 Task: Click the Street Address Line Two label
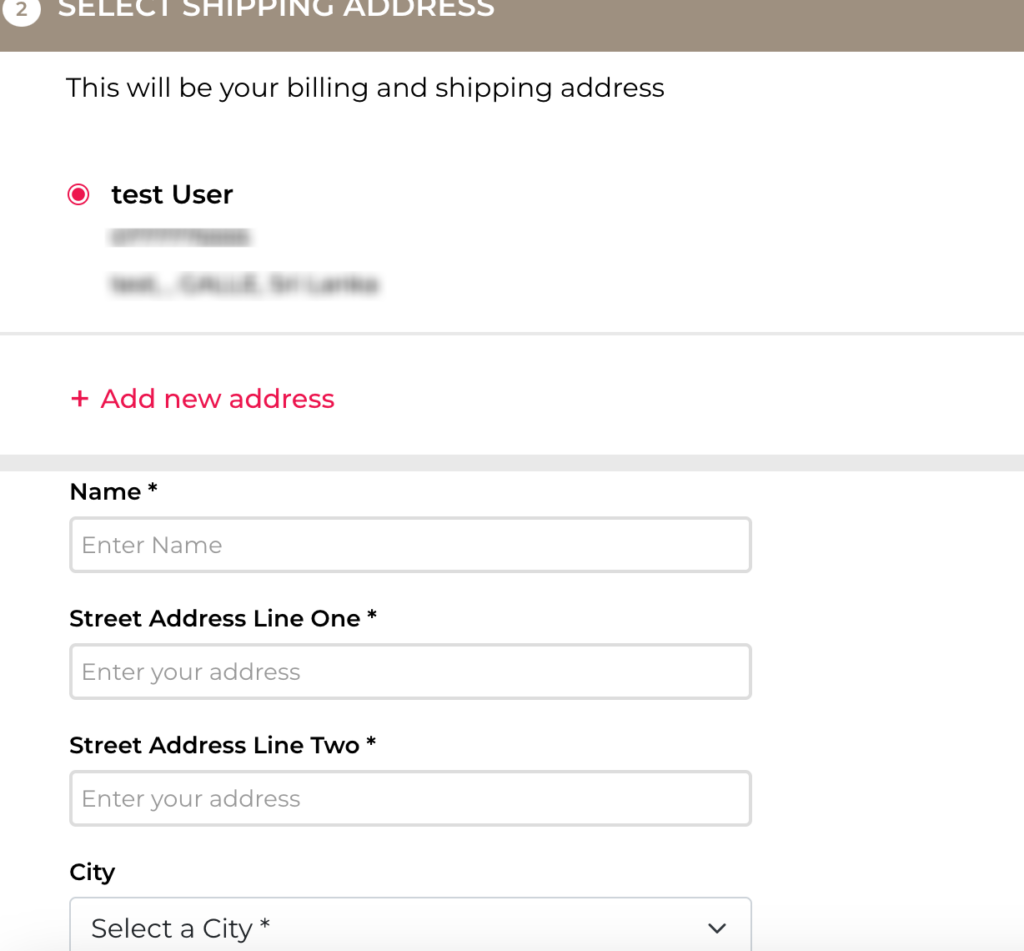point(215,745)
